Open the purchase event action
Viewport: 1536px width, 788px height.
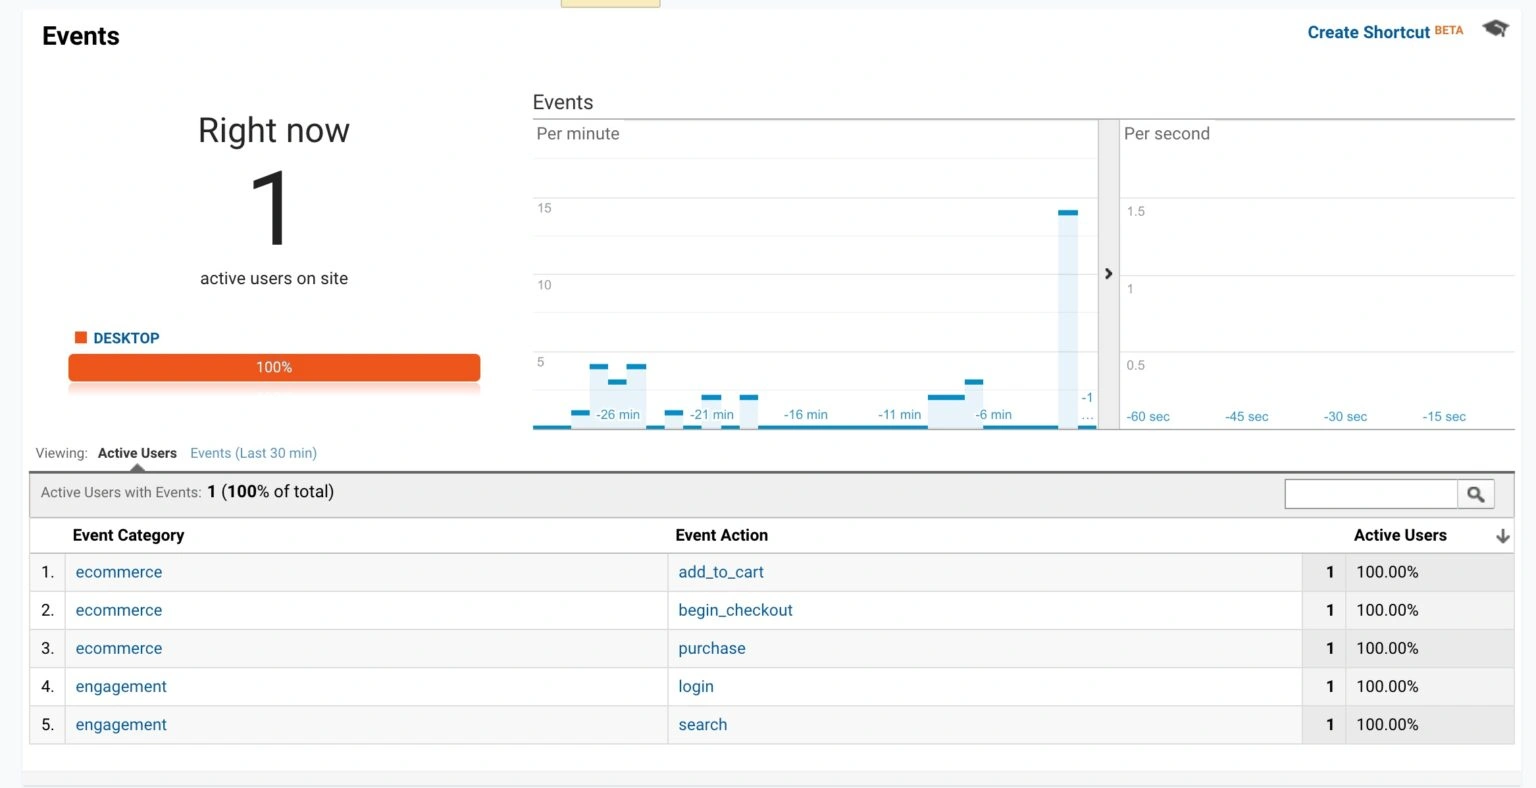coord(711,648)
